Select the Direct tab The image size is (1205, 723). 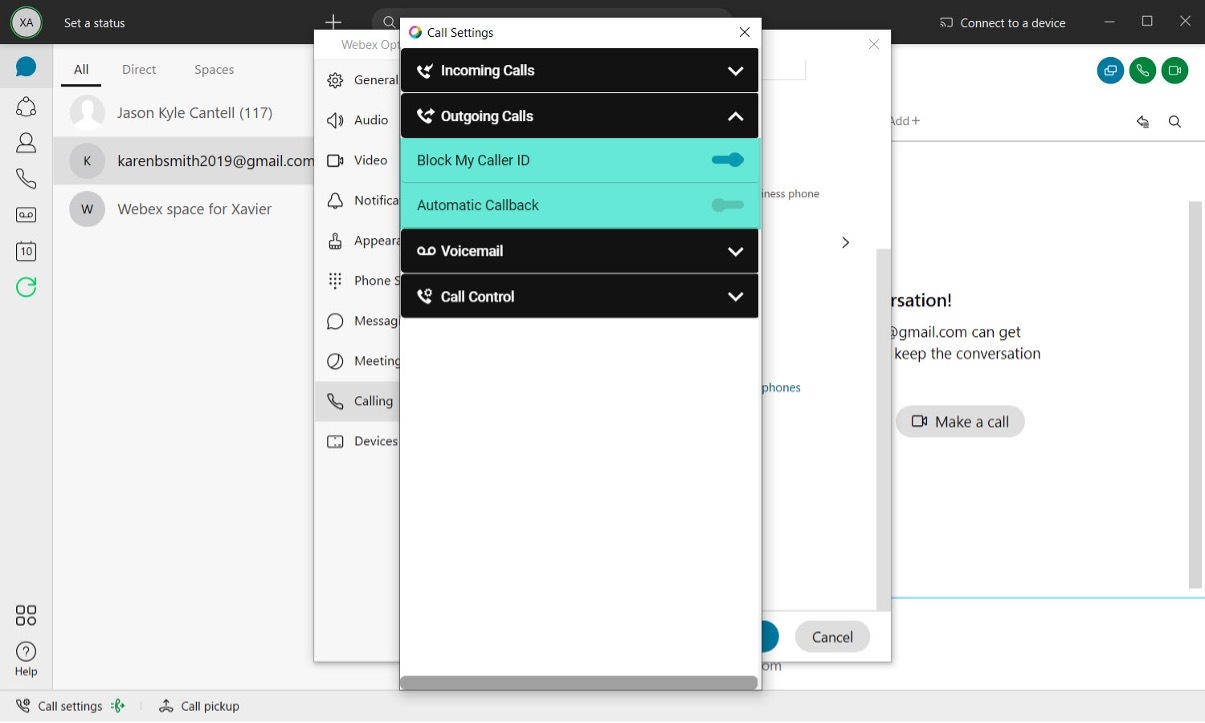click(x=139, y=69)
